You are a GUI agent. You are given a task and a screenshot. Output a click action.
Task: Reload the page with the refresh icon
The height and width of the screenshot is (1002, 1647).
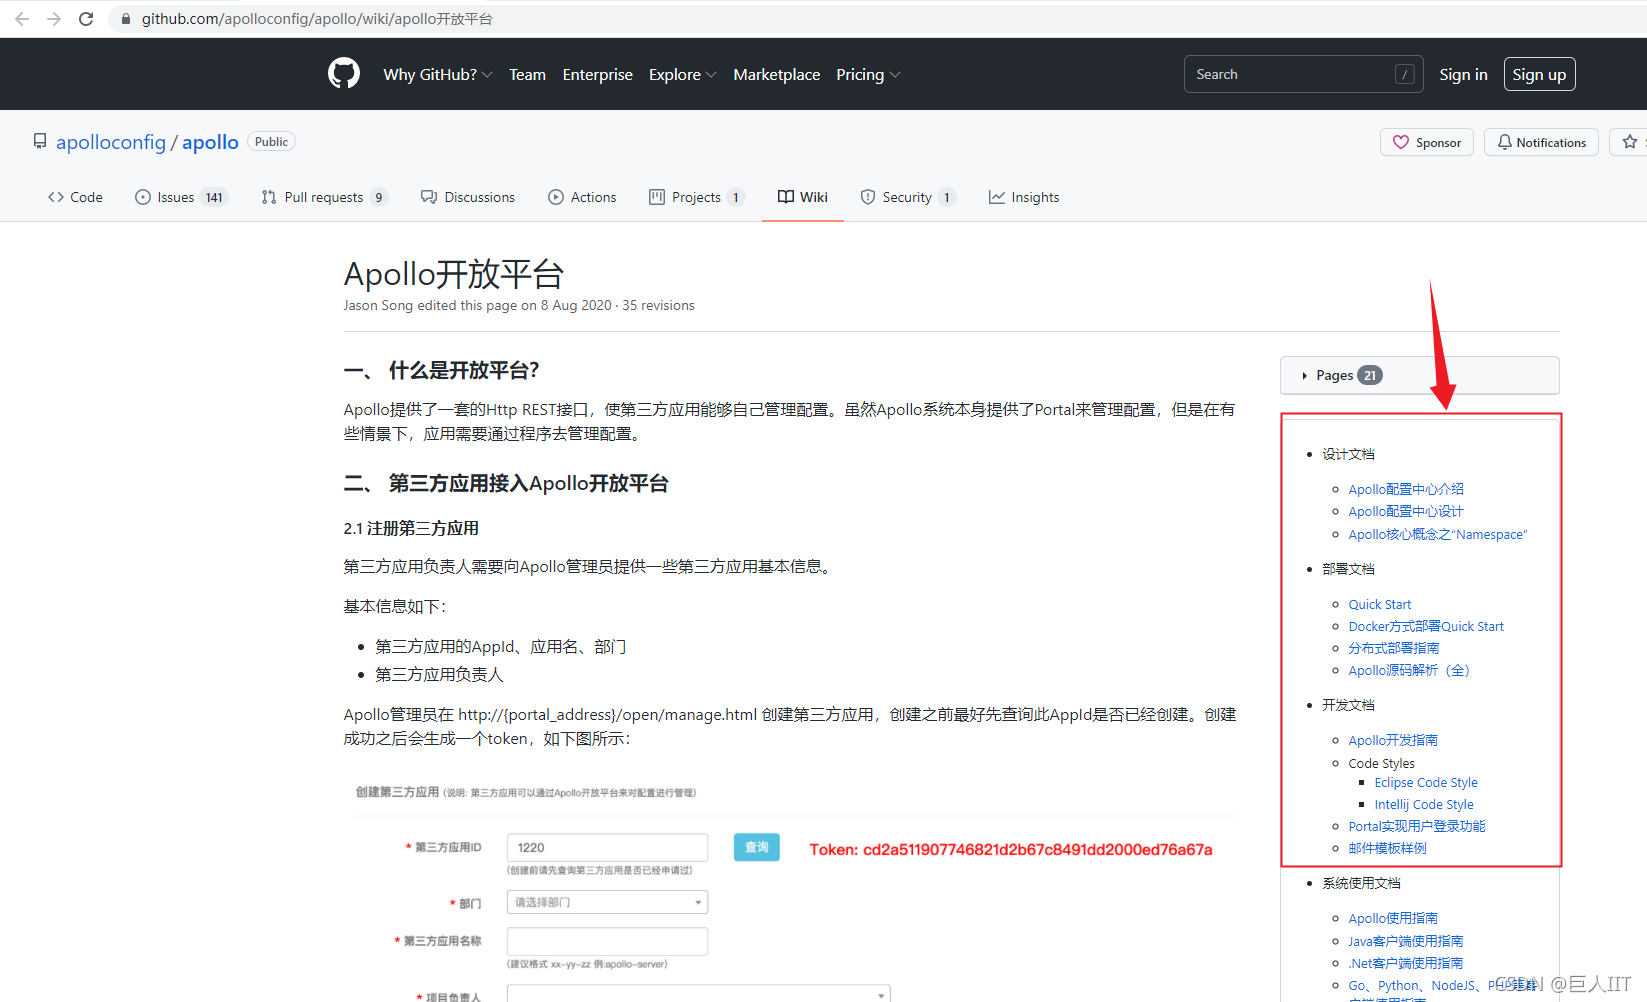coord(86,18)
